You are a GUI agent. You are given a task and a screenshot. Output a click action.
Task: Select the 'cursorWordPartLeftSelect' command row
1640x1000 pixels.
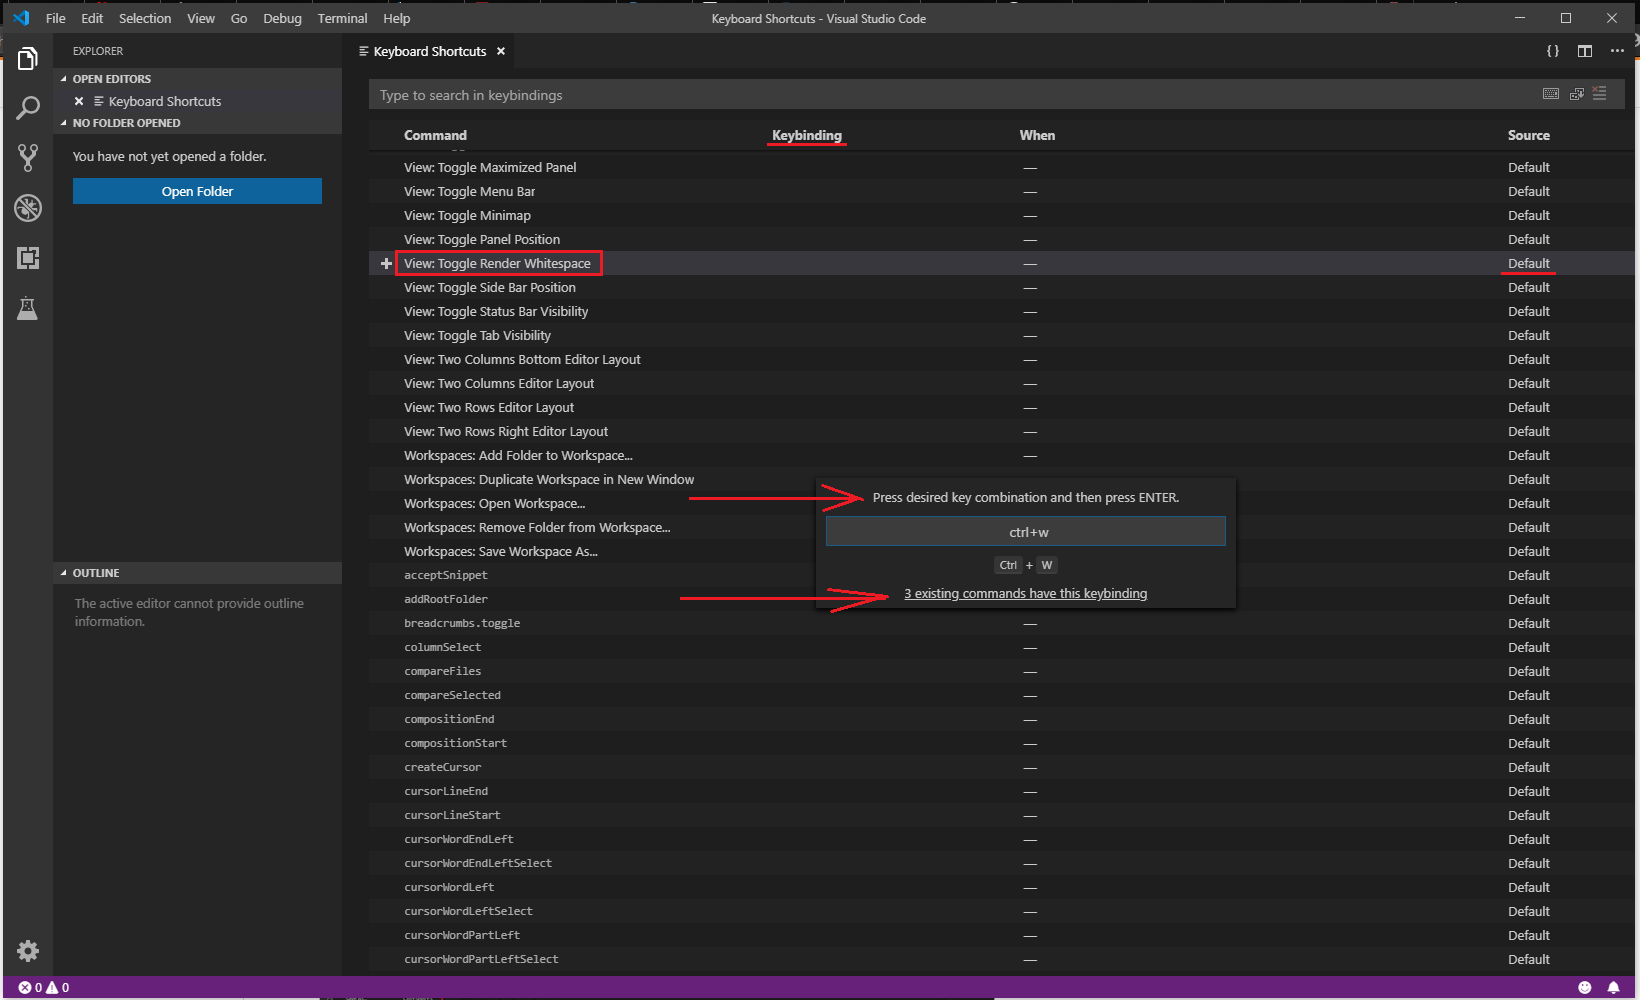pos(1001,959)
